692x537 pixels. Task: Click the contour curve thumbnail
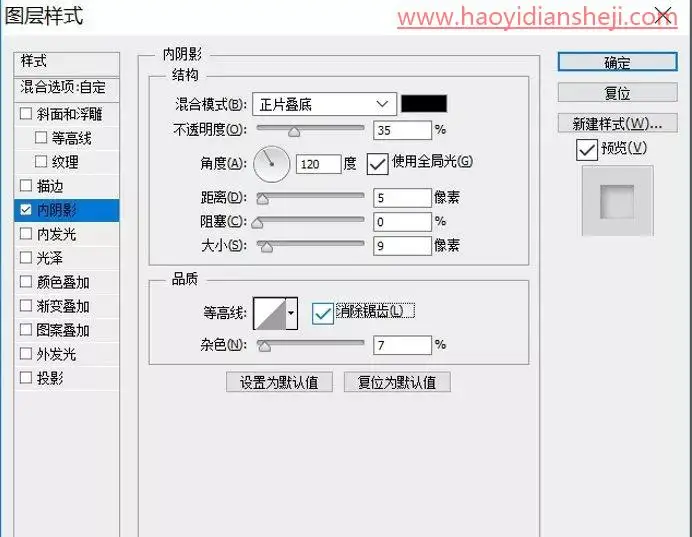coord(270,313)
